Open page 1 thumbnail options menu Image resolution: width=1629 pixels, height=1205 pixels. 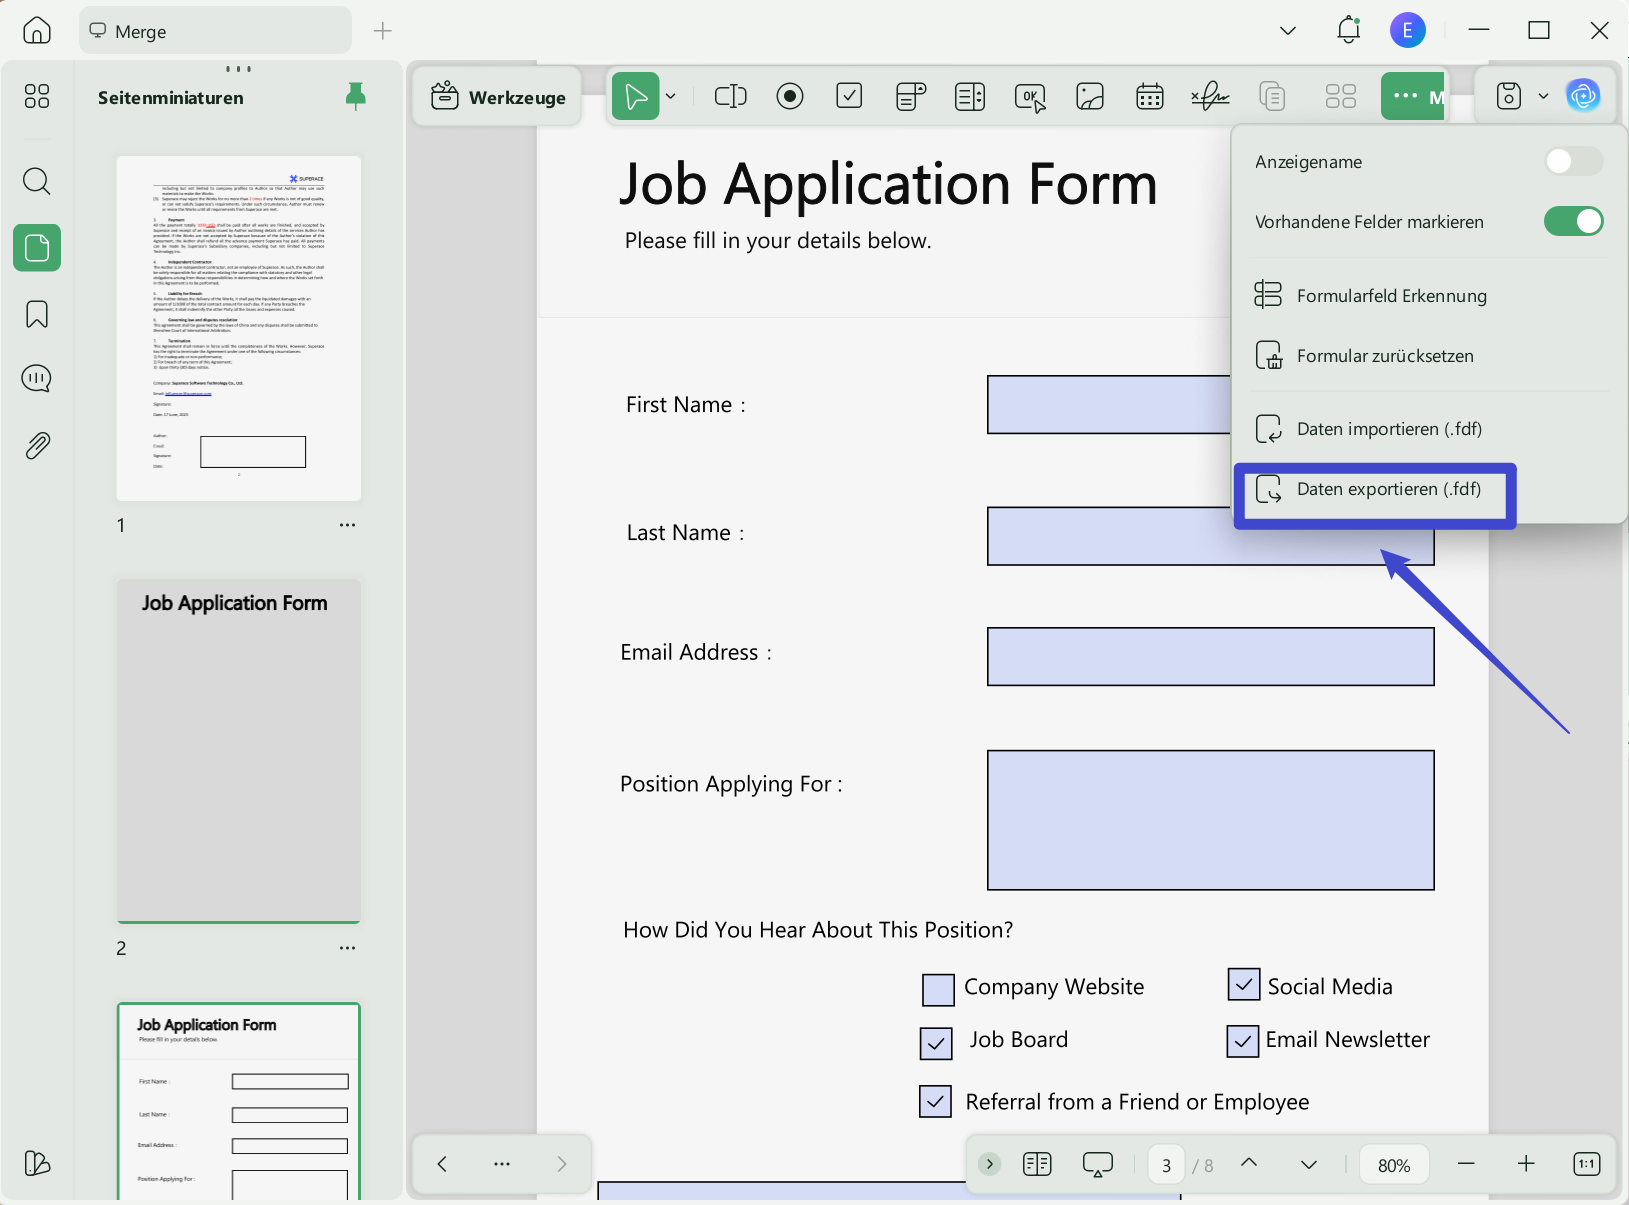(x=347, y=525)
